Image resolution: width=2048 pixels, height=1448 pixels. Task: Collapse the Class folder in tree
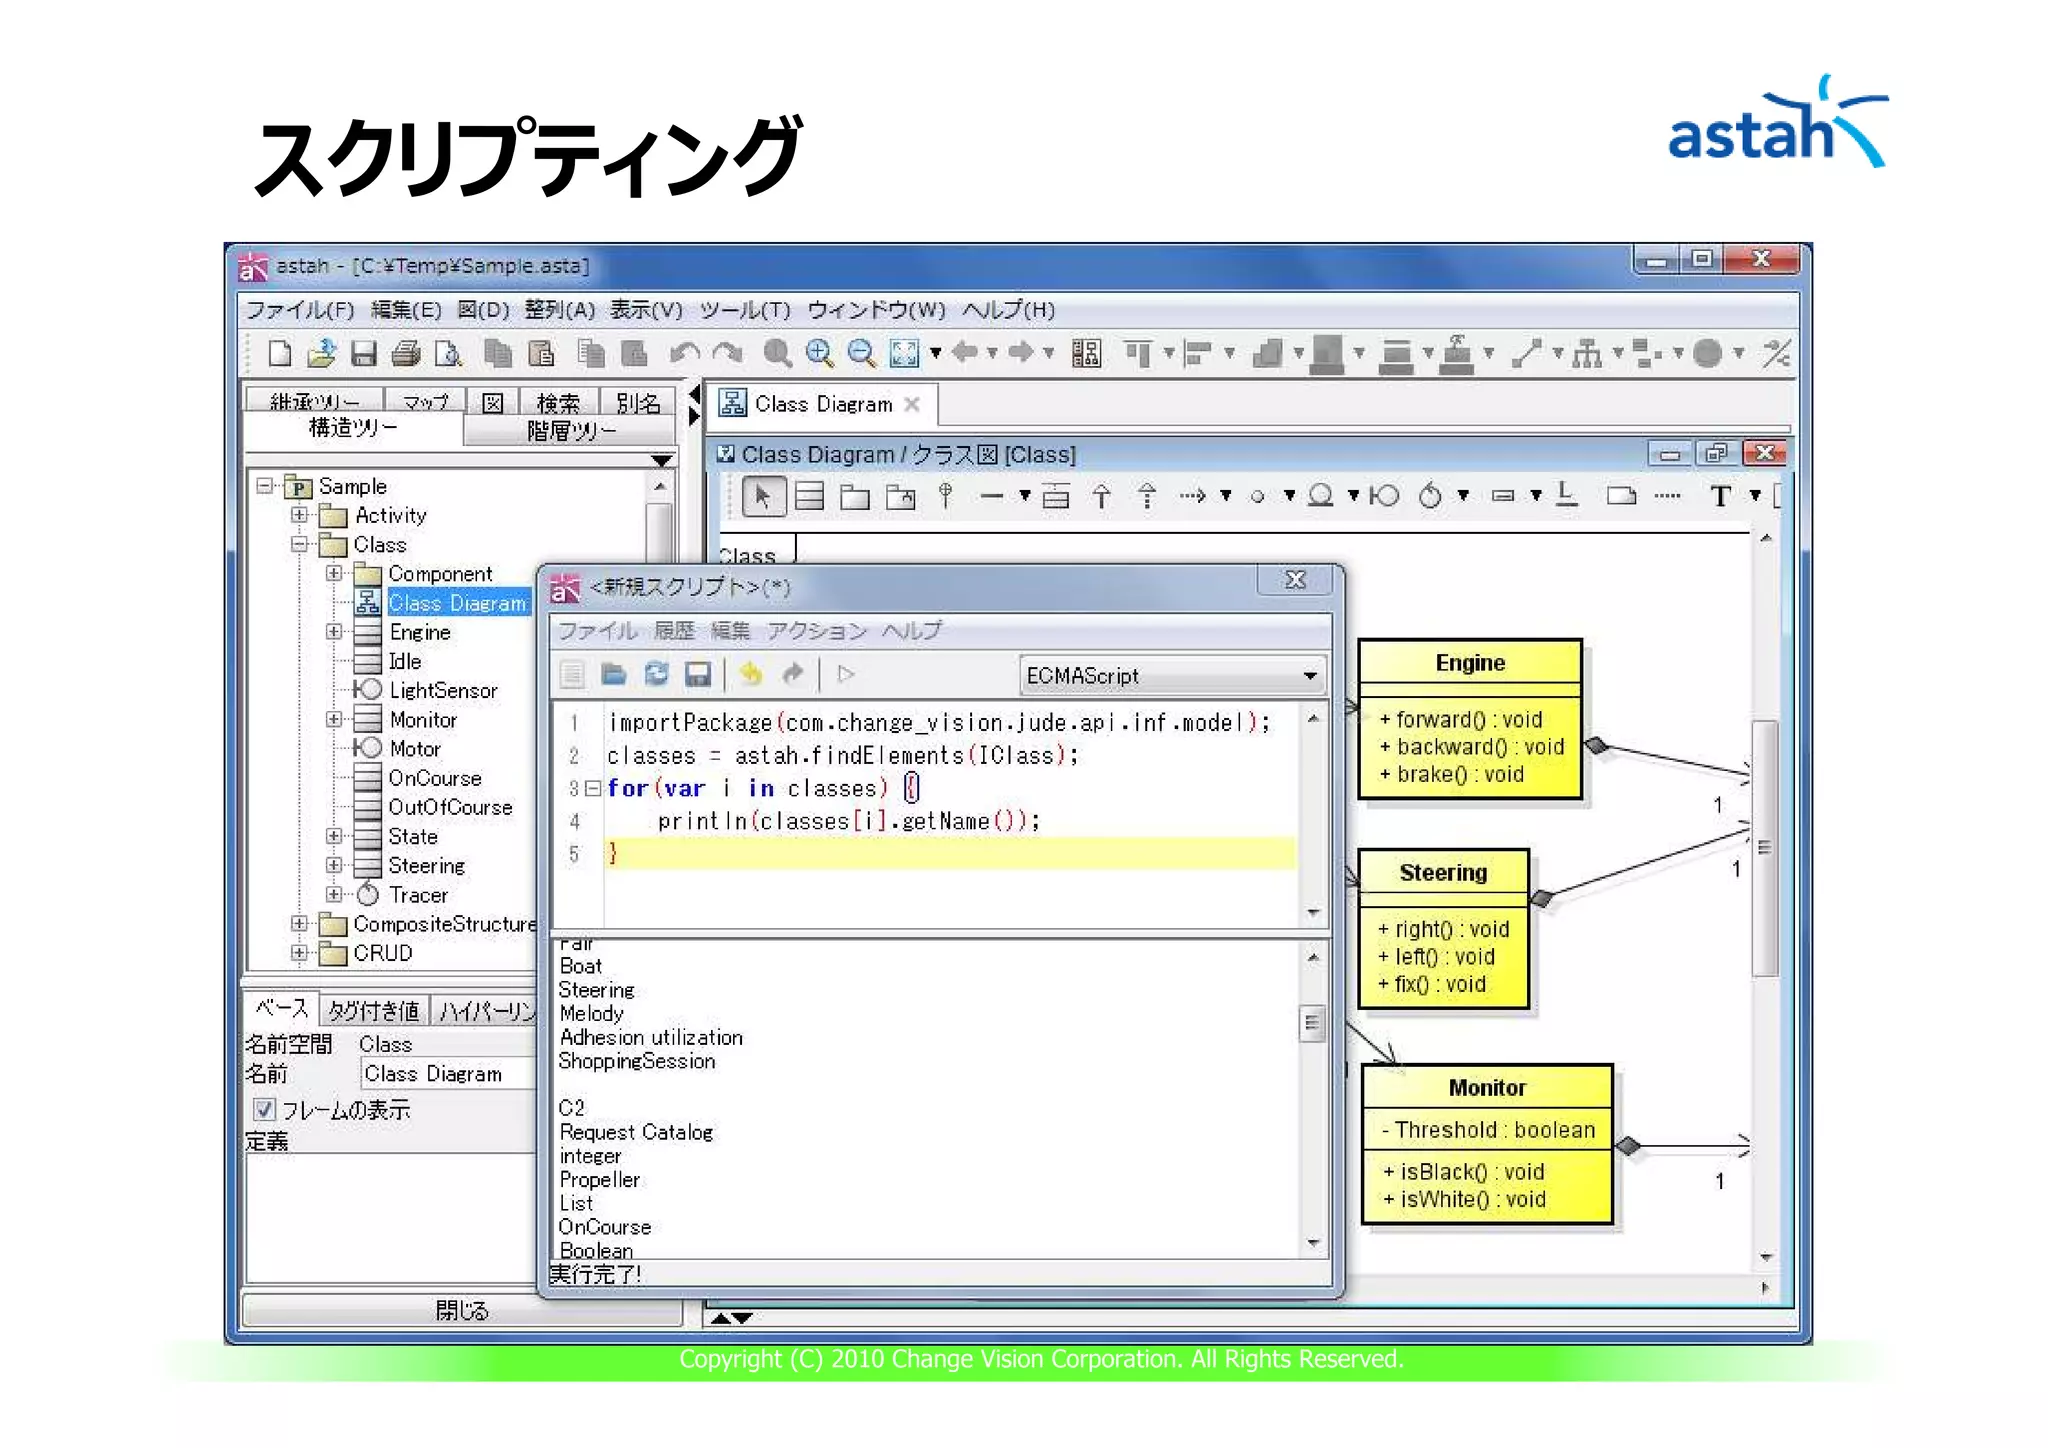pyautogui.click(x=299, y=545)
